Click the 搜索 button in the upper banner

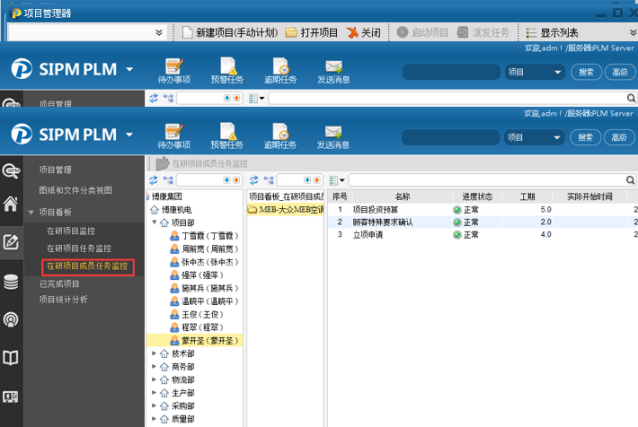(586, 72)
